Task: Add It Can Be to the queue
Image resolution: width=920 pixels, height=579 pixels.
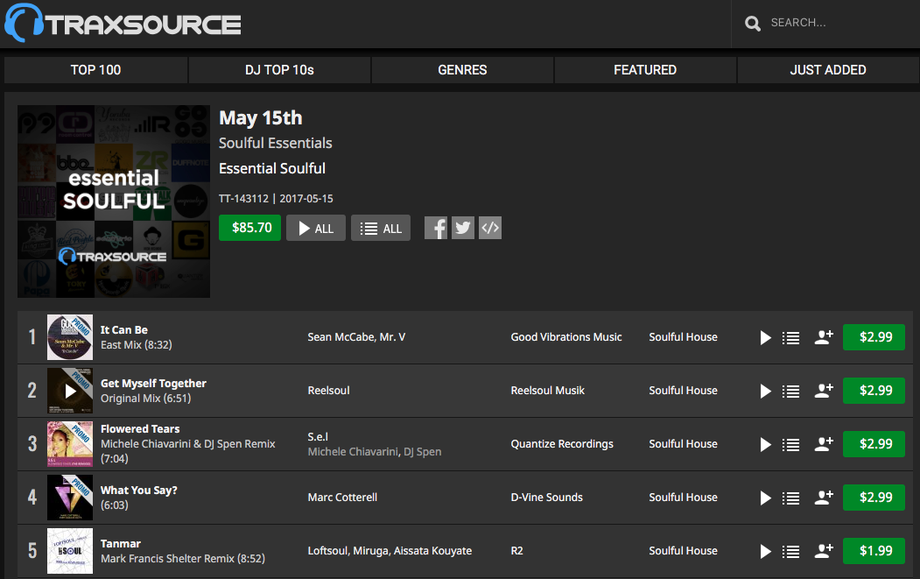Action: click(790, 338)
